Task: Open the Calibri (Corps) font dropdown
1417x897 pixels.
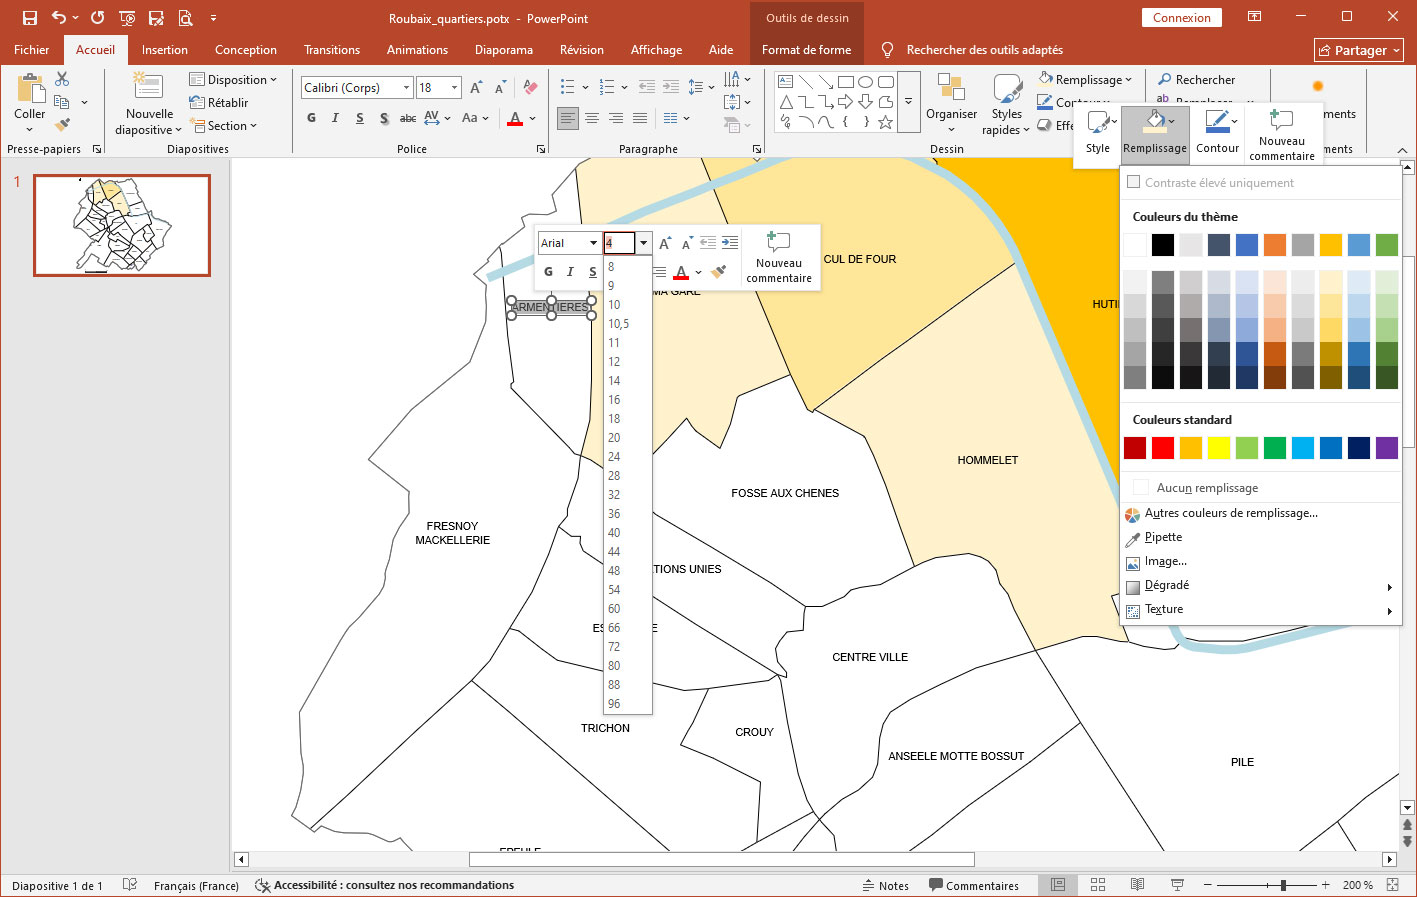Action: pos(406,88)
